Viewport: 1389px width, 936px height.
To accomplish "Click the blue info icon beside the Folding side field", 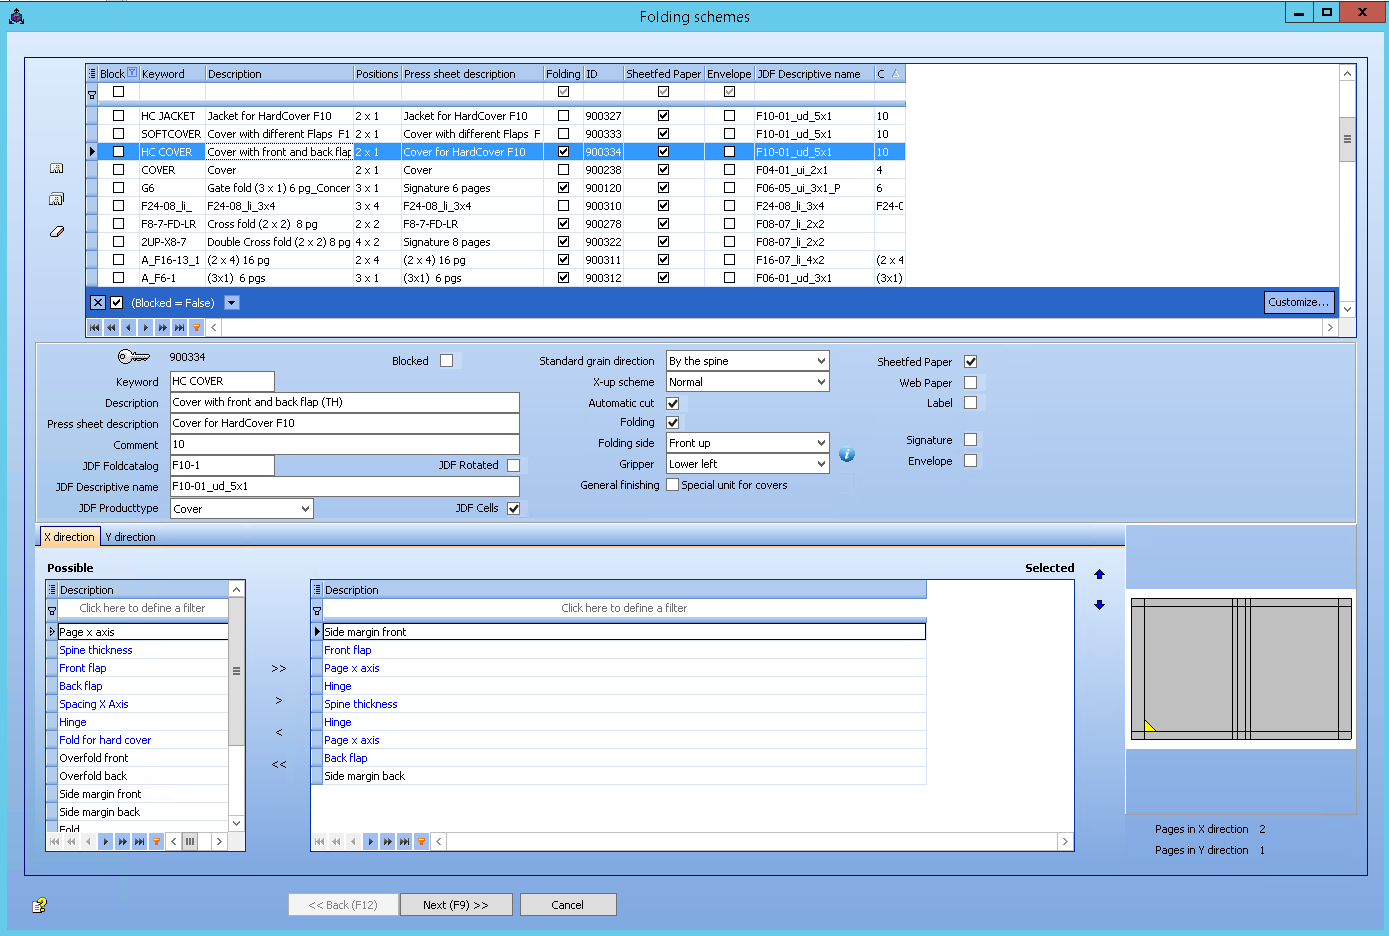I will (847, 455).
